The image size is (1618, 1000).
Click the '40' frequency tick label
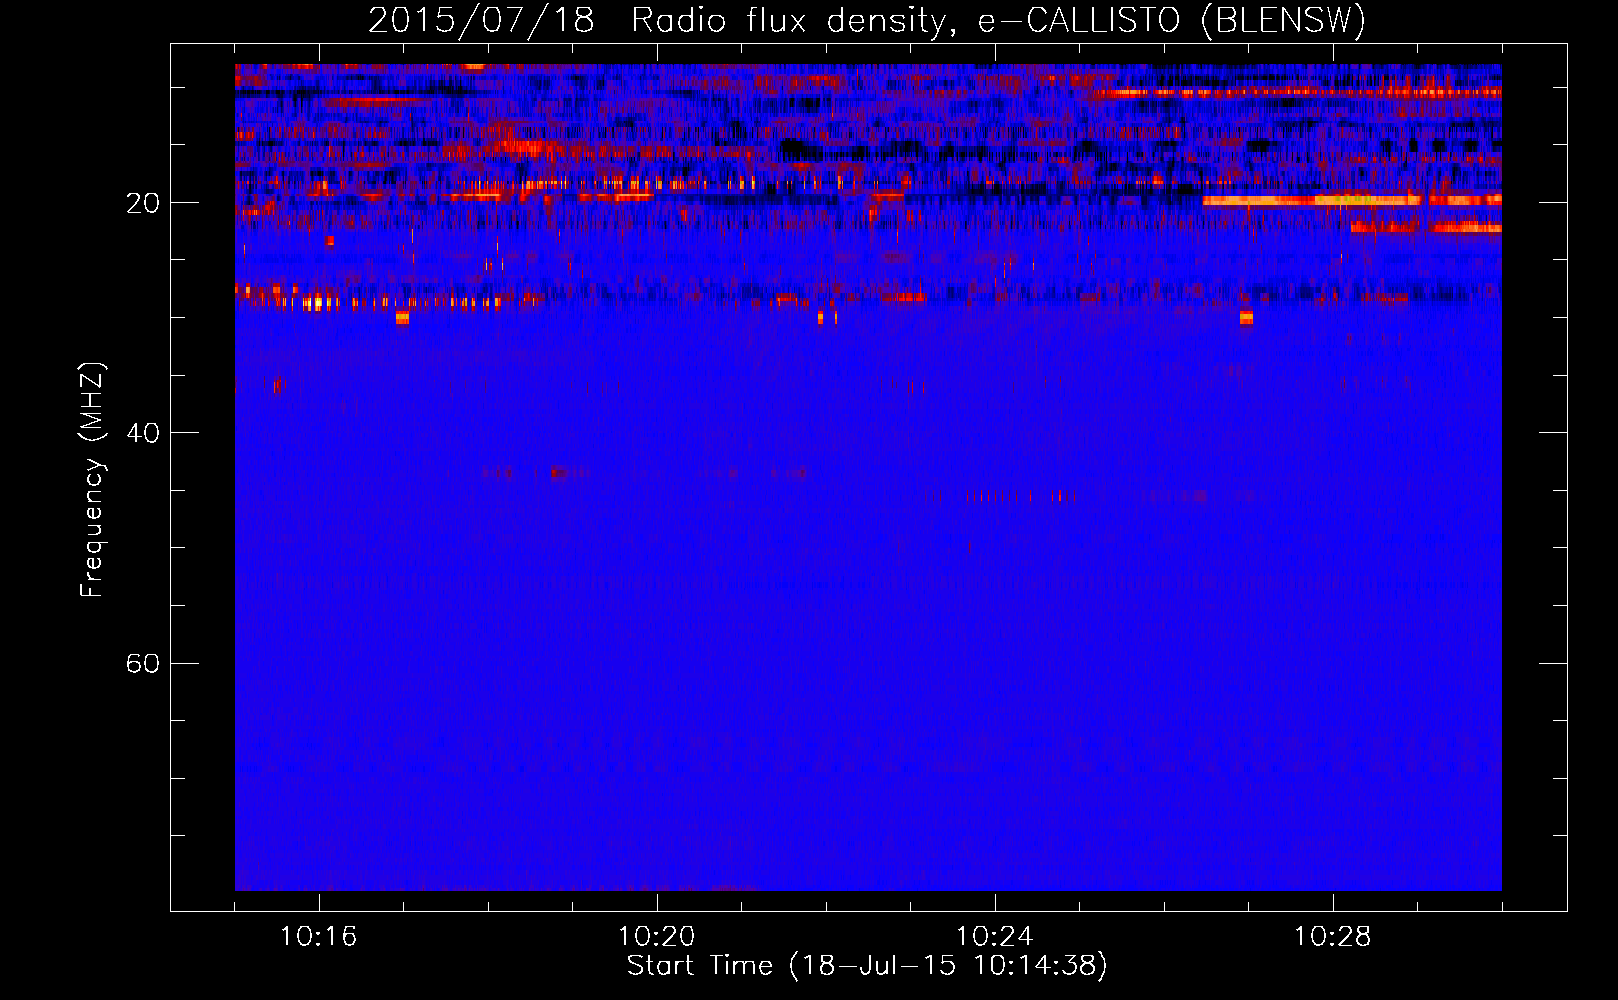pyautogui.click(x=143, y=434)
